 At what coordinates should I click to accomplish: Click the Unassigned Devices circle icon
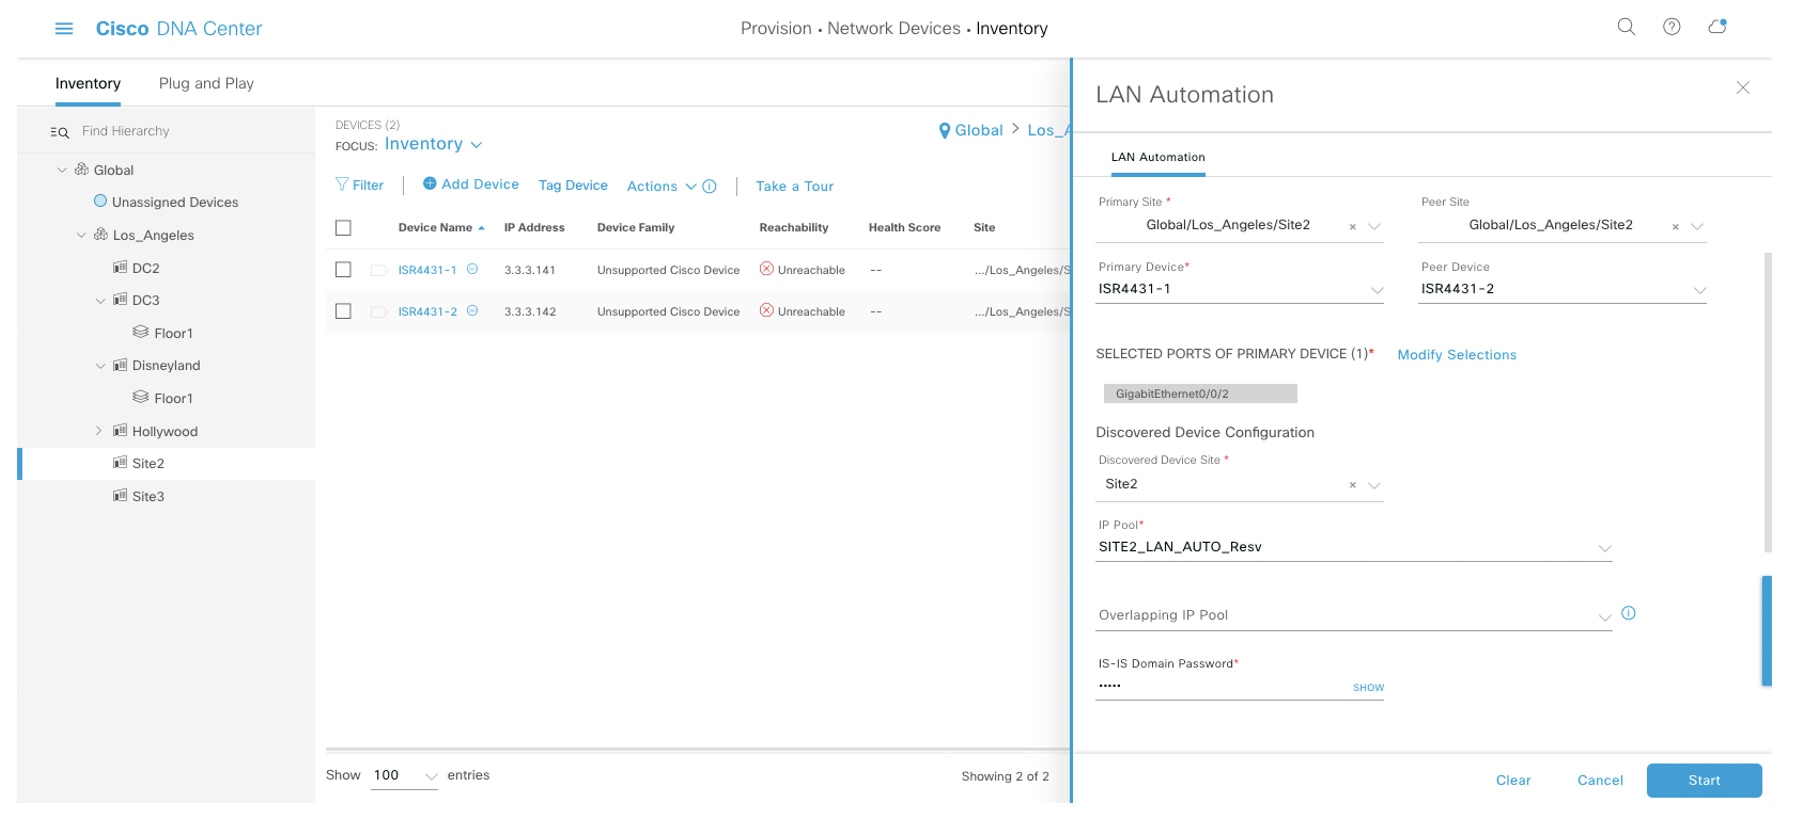click(100, 201)
